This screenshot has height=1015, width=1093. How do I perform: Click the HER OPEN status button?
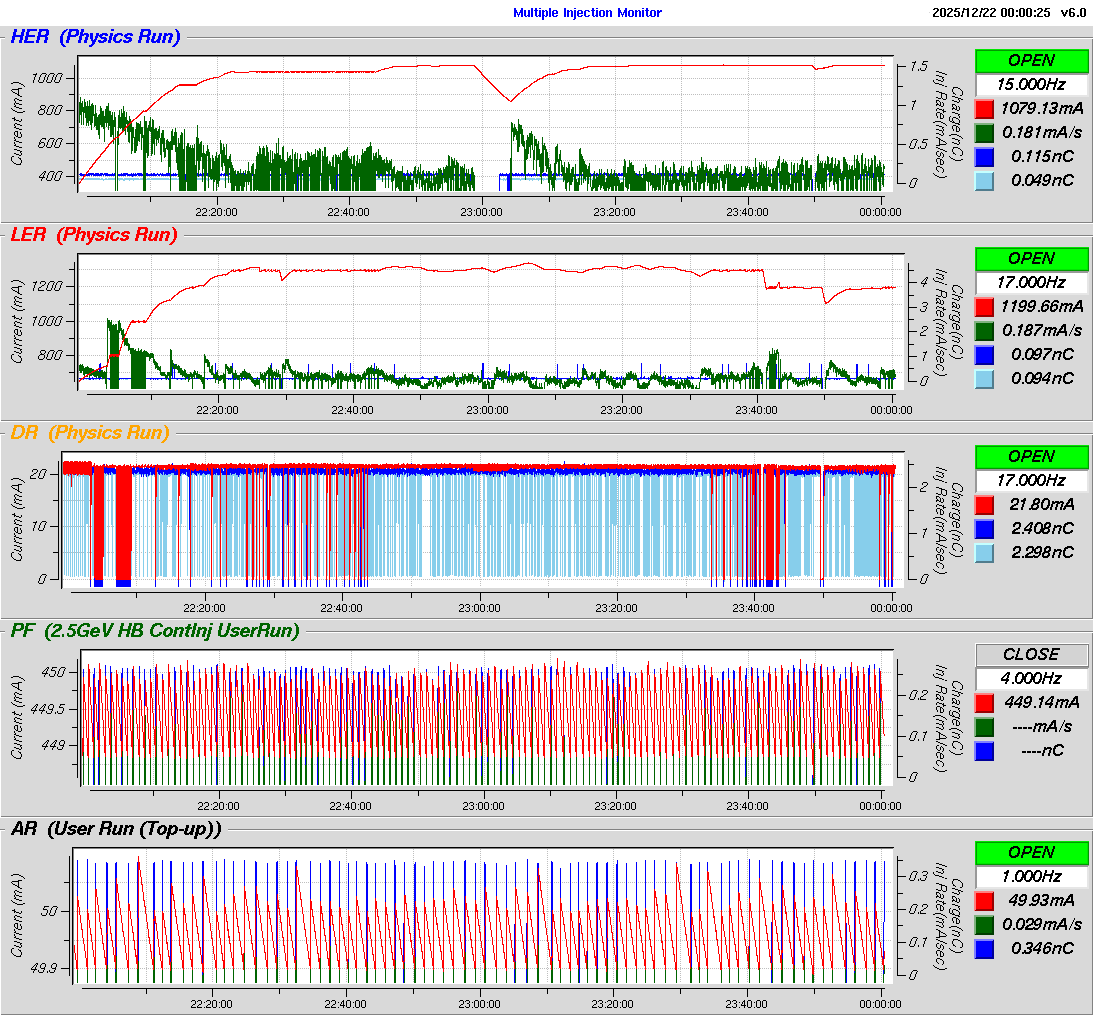[1031, 60]
